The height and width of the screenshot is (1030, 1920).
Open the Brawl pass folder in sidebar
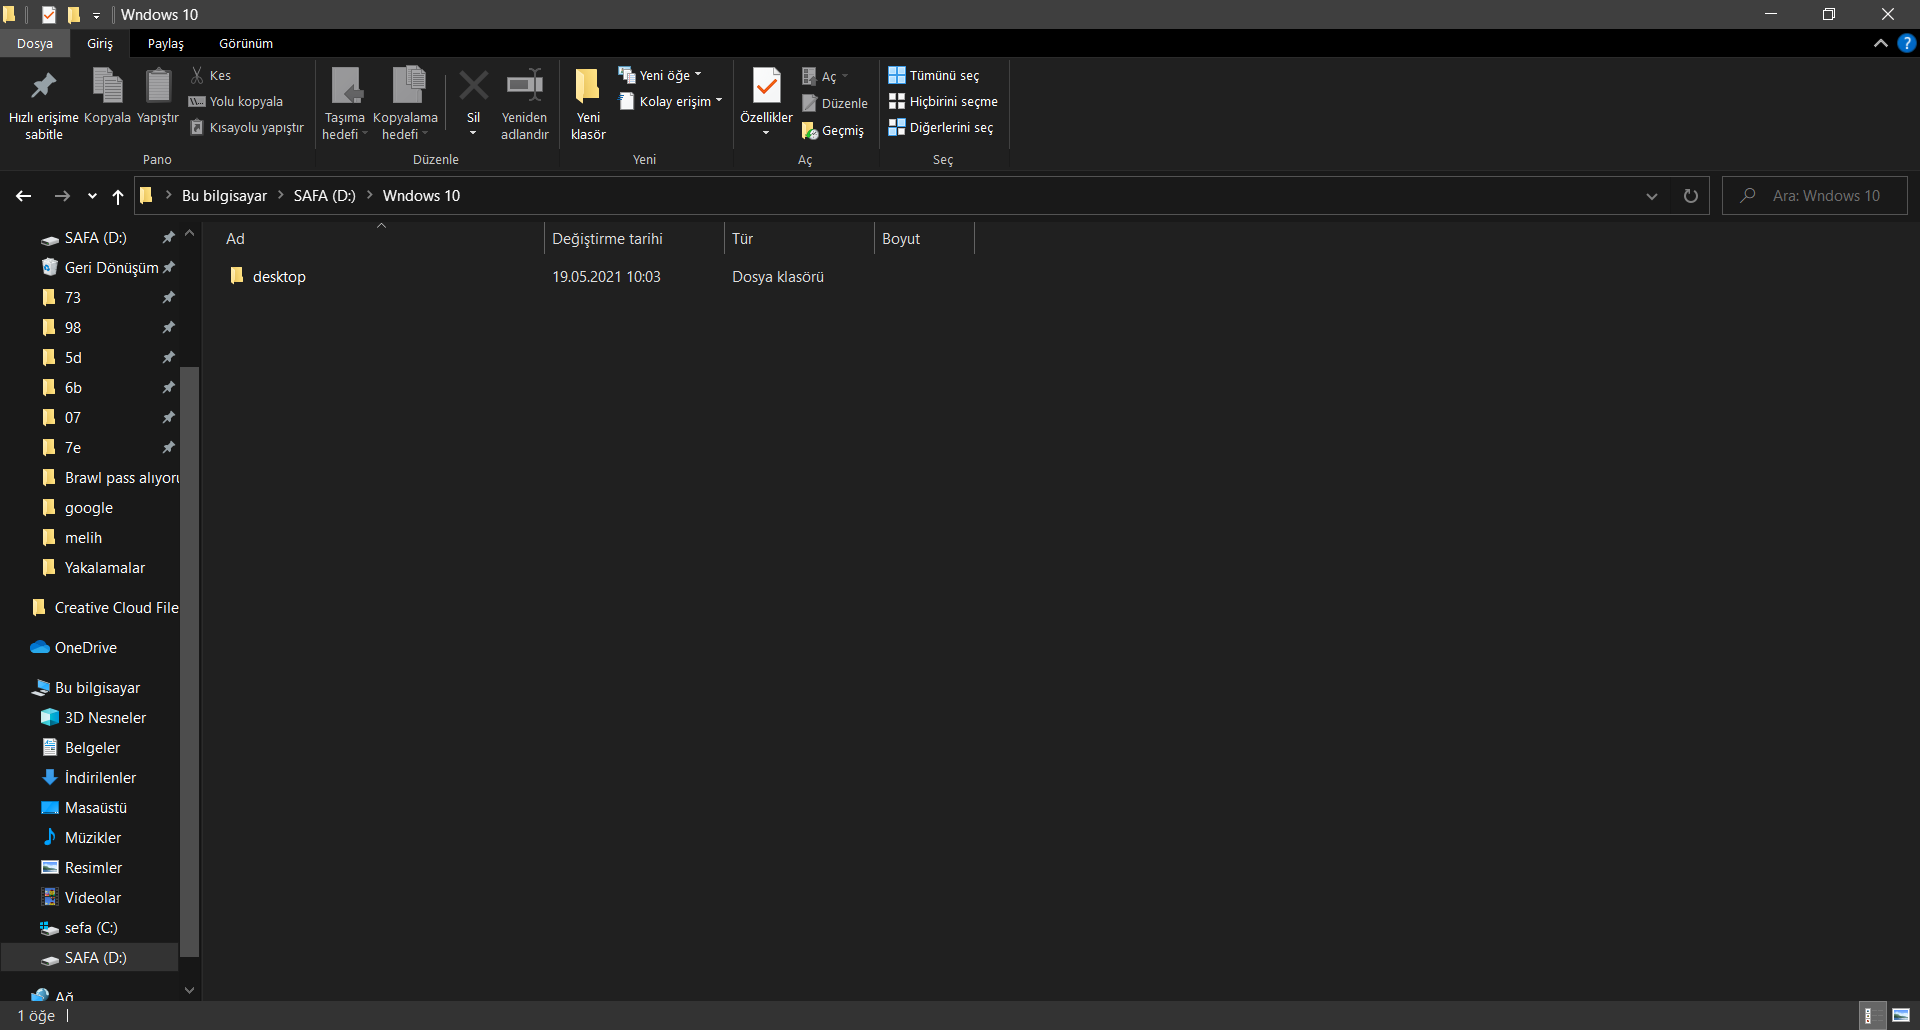109,477
